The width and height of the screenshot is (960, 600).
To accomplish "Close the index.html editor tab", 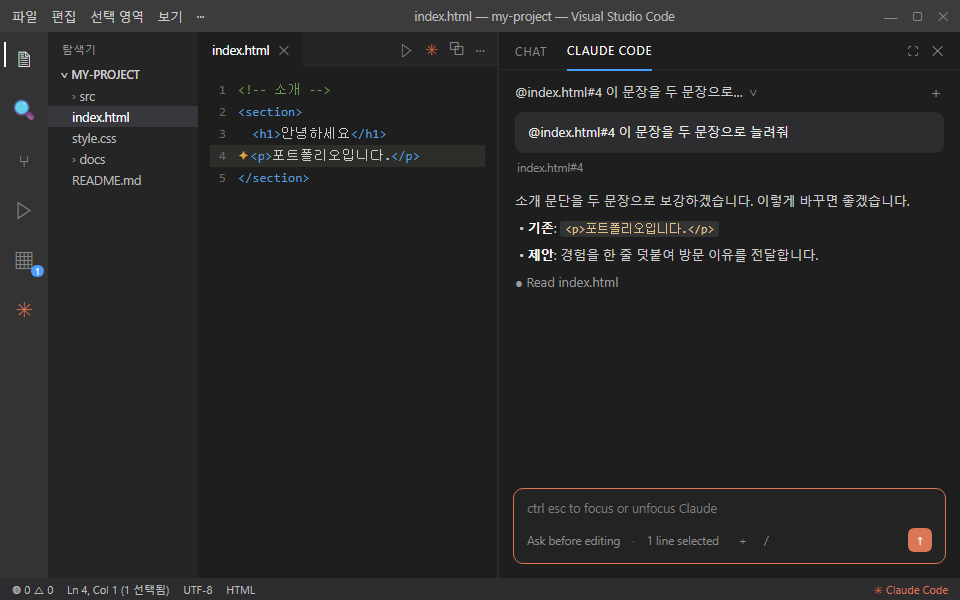I will (283, 50).
